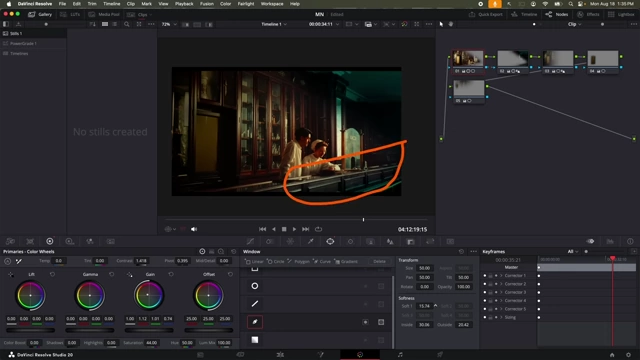Screen dimensions: 640x360
Task: Open the Information panel icon
Action: click(x=630, y=242)
